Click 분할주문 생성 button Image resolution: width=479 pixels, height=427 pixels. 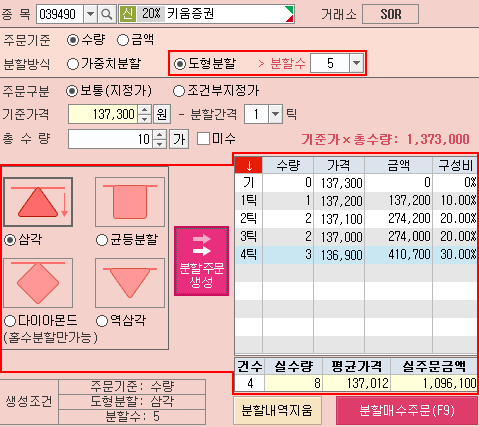coord(201,261)
